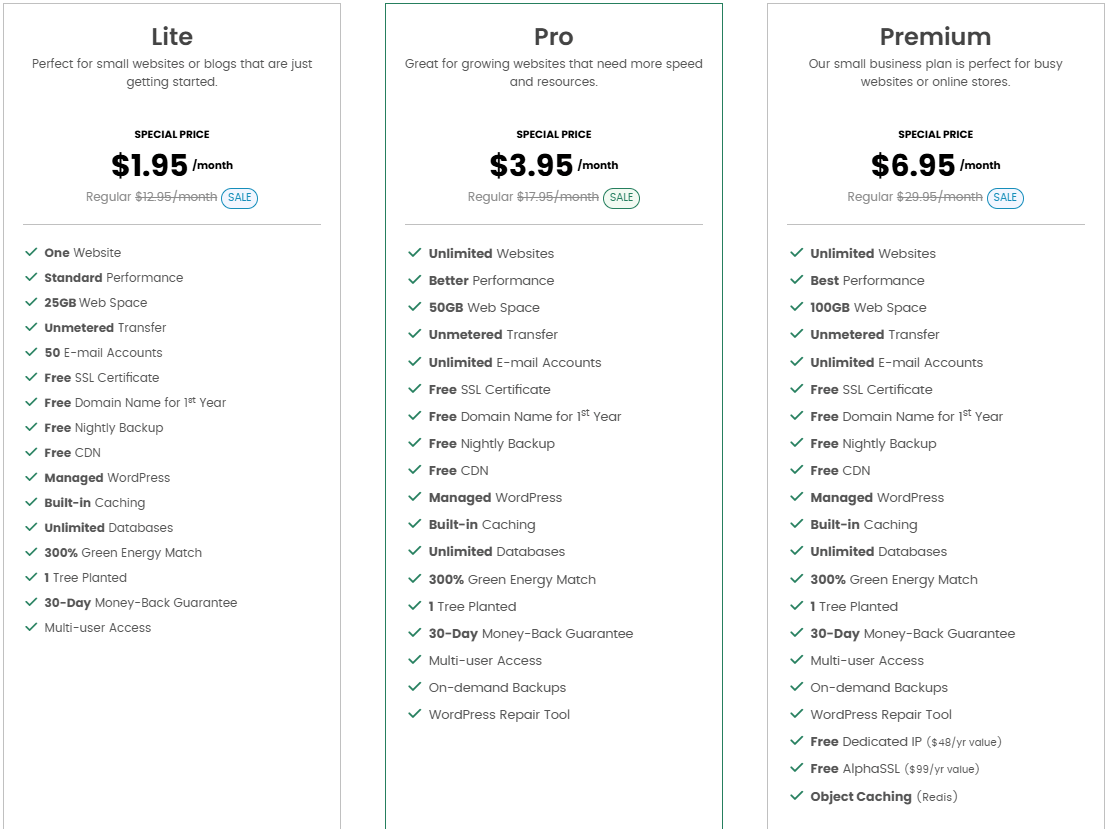Click checkmark beside Lite's Multi-user Access
This screenshot has width=1108, height=829.
click(32, 628)
